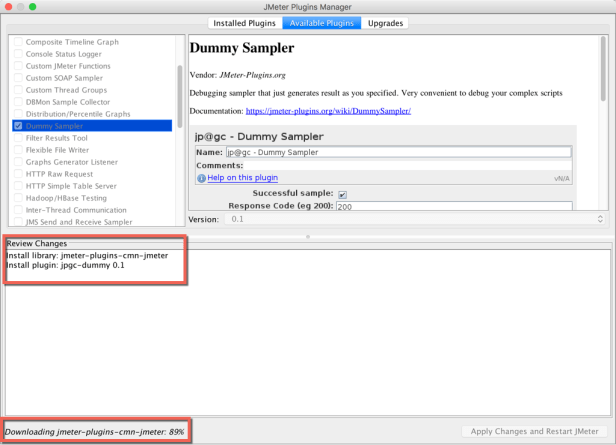Select JMS Send and Receive Sampler entry

(x=79, y=222)
